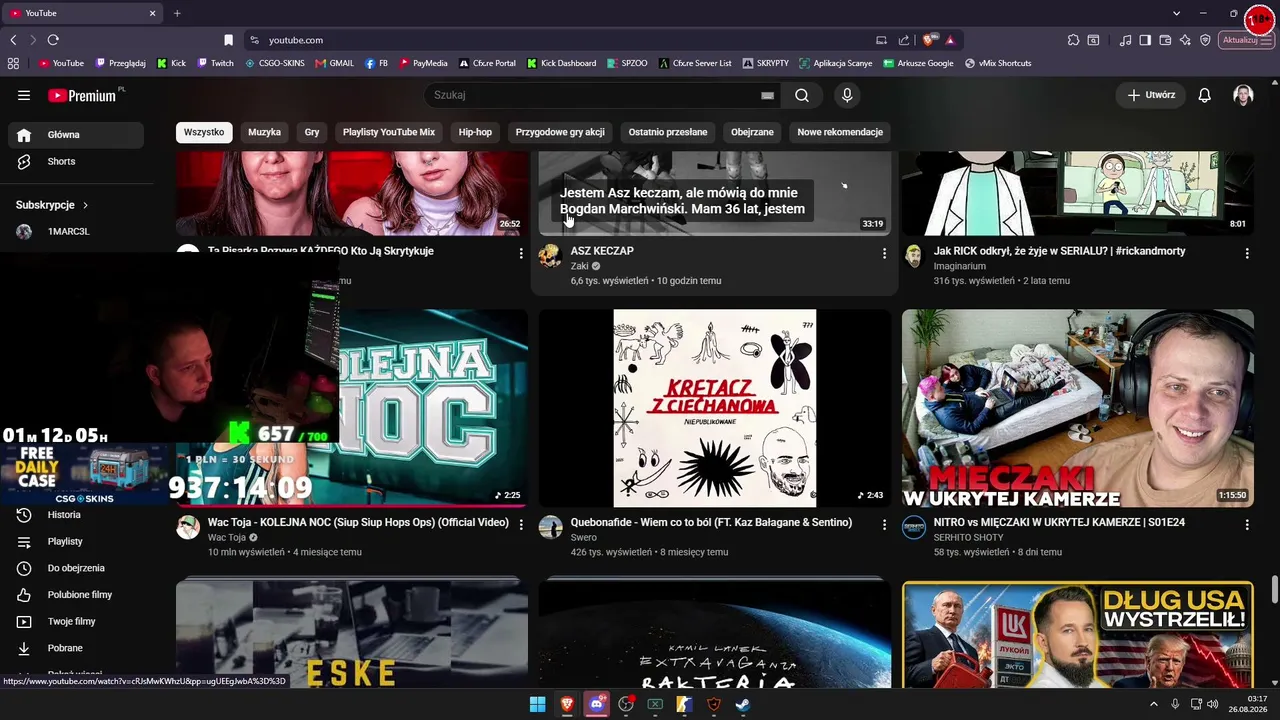Viewport: 1280px width, 720px height.
Task: Click the share icon in address bar
Action: [904, 40]
